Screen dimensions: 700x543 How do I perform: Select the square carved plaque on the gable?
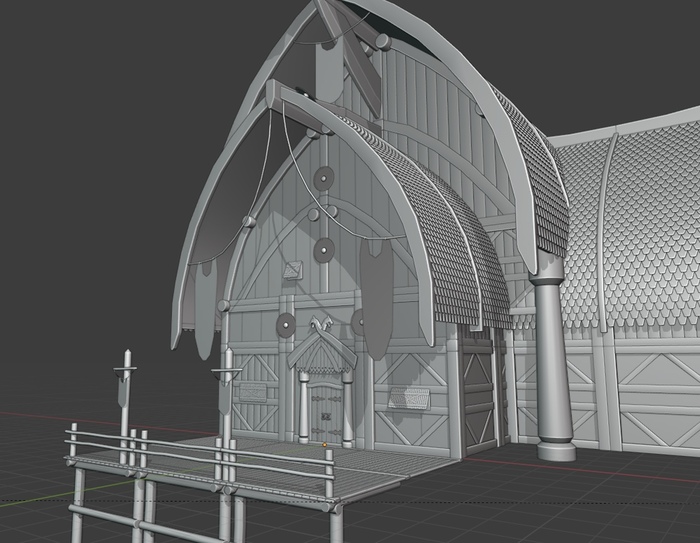(x=293, y=270)
